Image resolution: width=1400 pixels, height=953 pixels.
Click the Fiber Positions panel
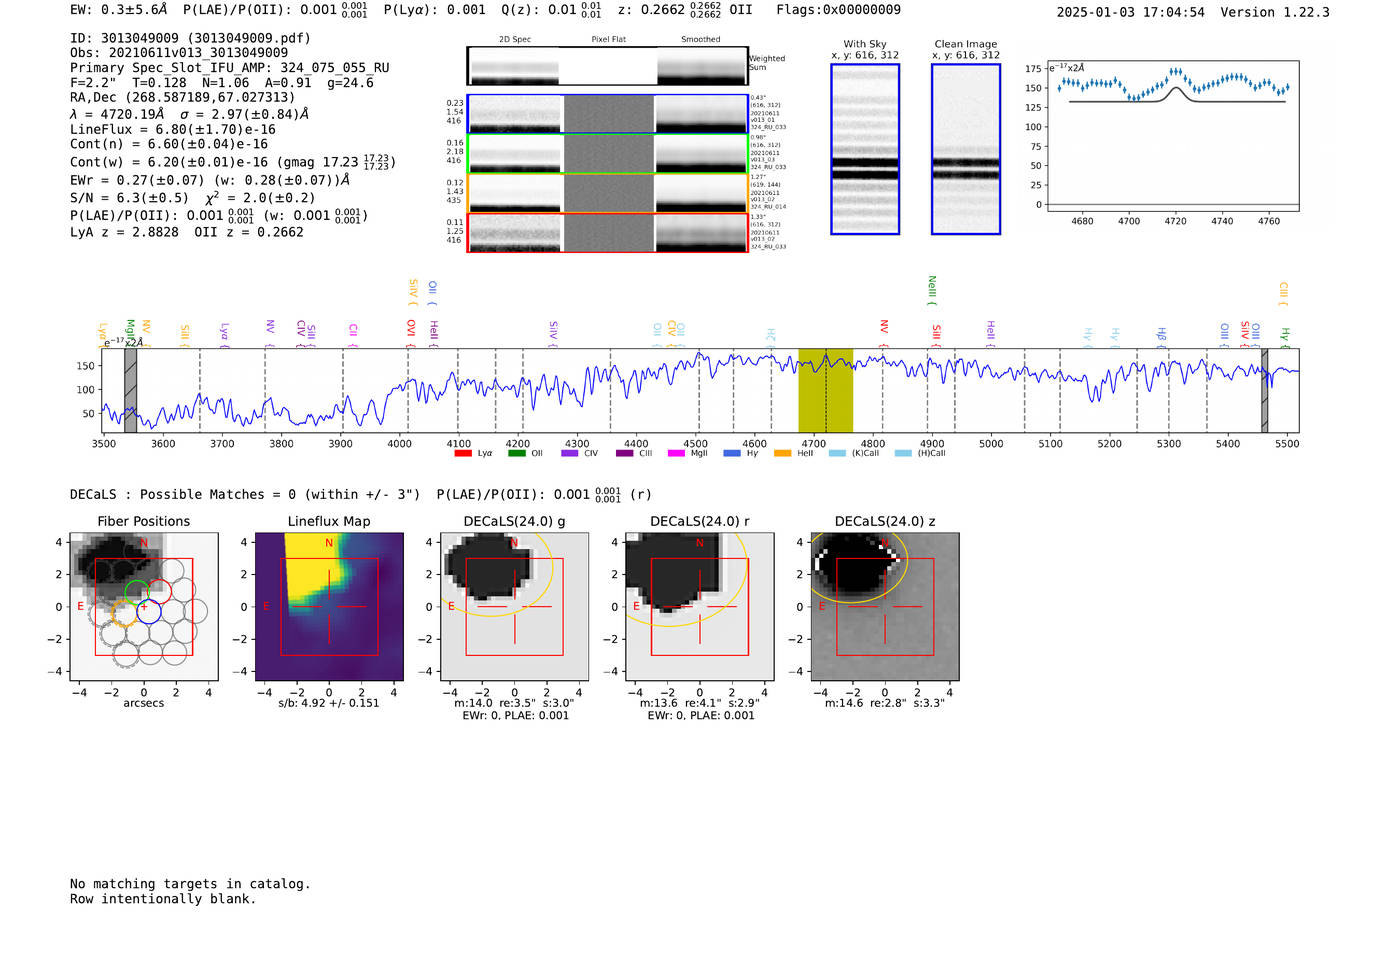point(144,606)
